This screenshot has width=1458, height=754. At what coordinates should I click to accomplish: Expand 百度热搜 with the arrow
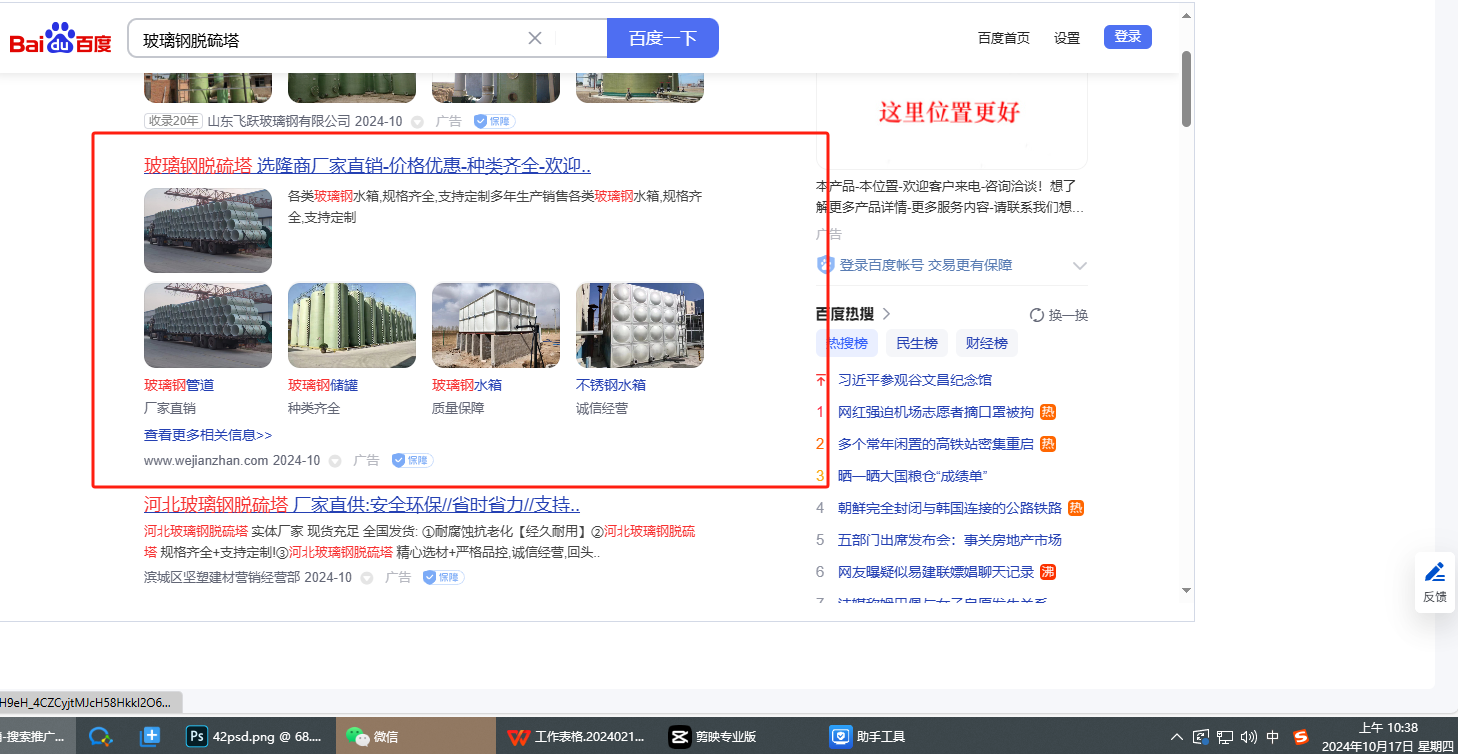[886, 314]
